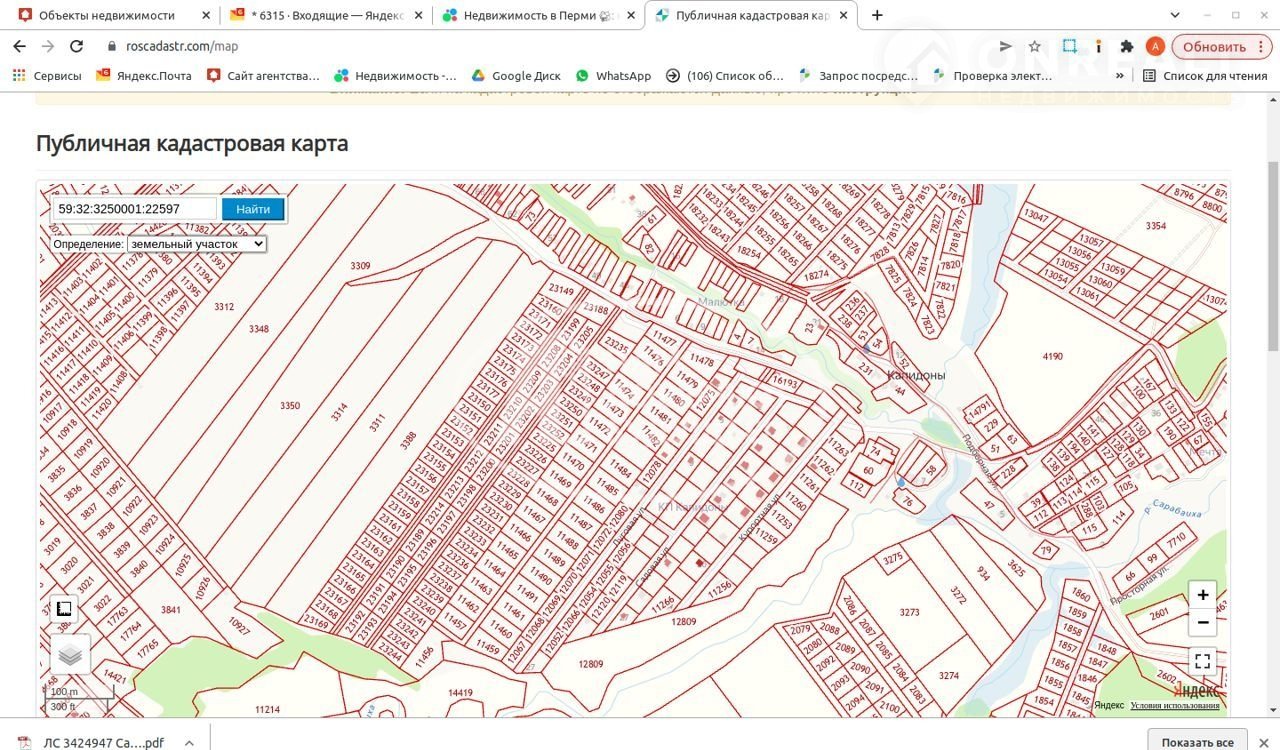Viewport: 1280px width, 750px height.
Task: Open new browser tab
Action: click(x=877, y=15)
